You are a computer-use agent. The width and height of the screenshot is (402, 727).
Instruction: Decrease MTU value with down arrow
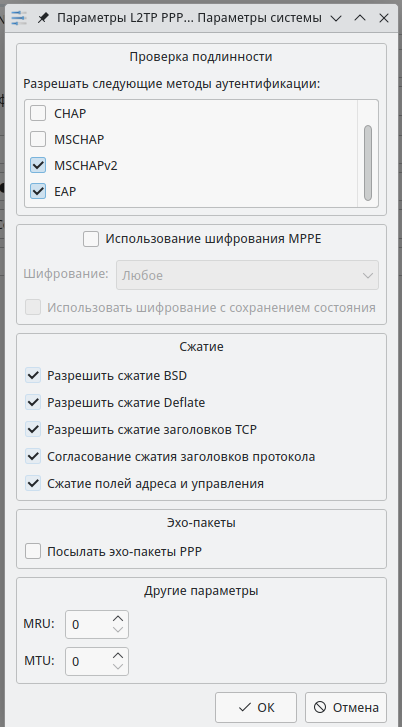118,667
